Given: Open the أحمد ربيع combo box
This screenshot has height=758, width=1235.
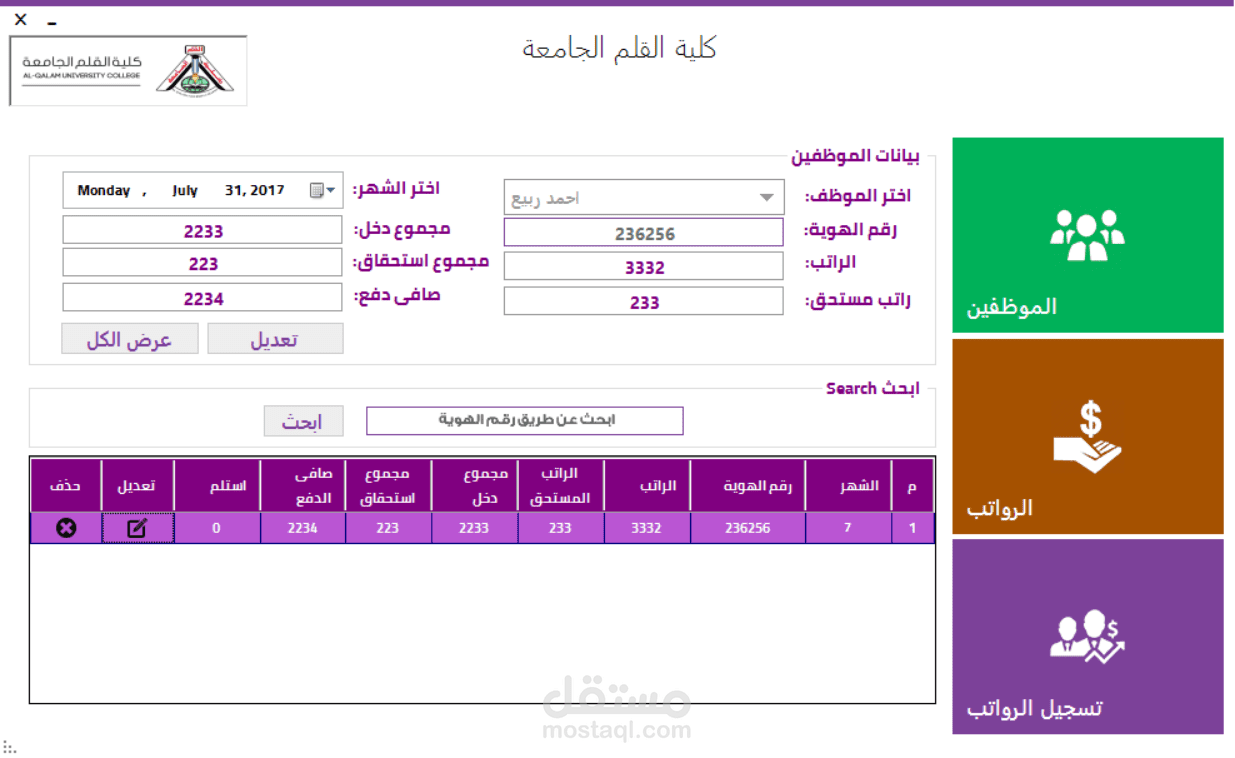Looking at the screenshot, I should [643, 196].
